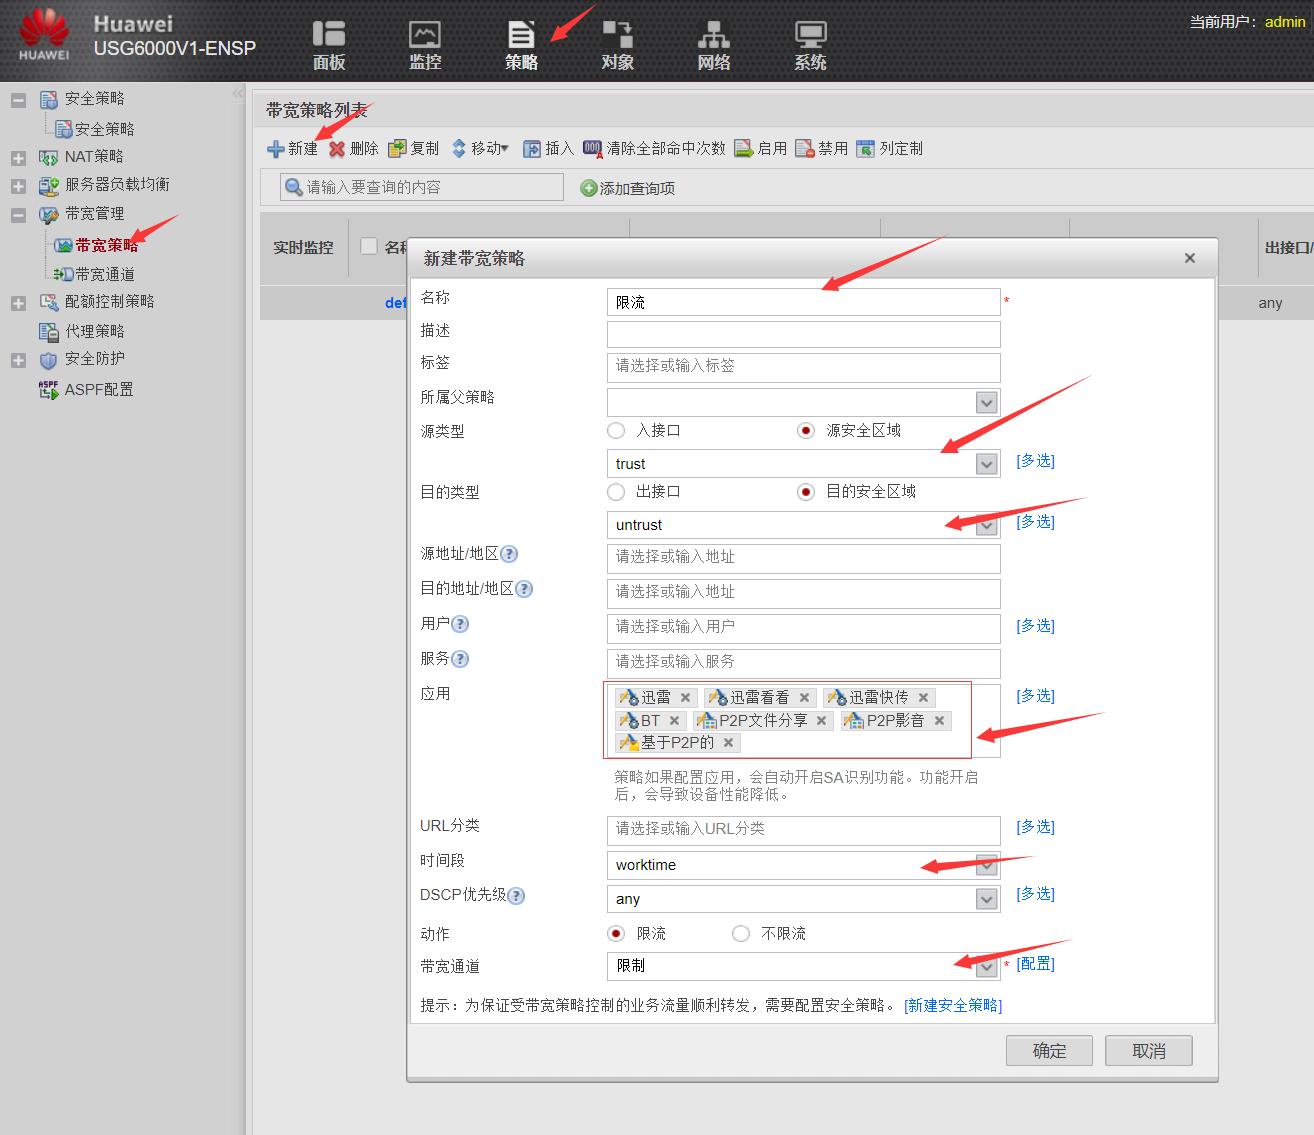Screen dimensions: 1314x1135
Task: Click the 新建安全策略 link
Action: pos(951,1005)
